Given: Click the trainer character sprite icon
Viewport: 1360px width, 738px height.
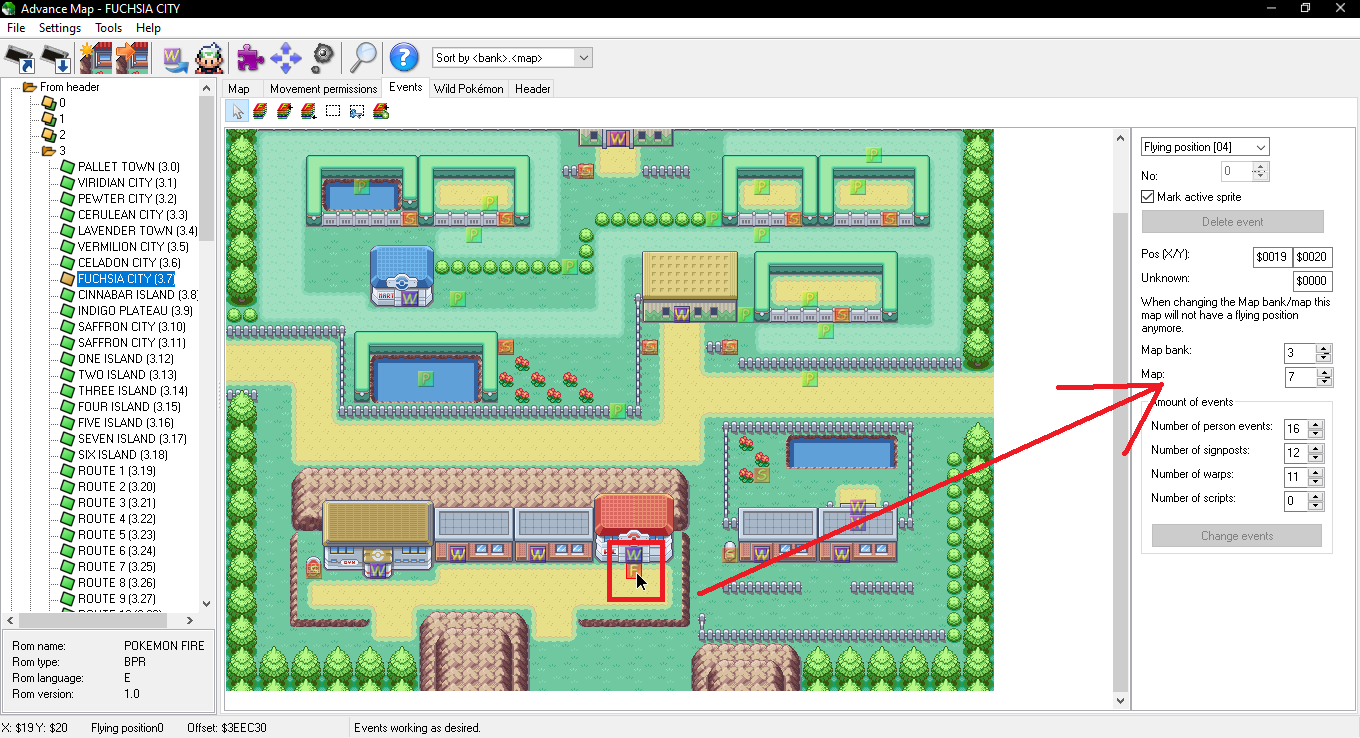Looking at the screenshot, I should point(209,58).
